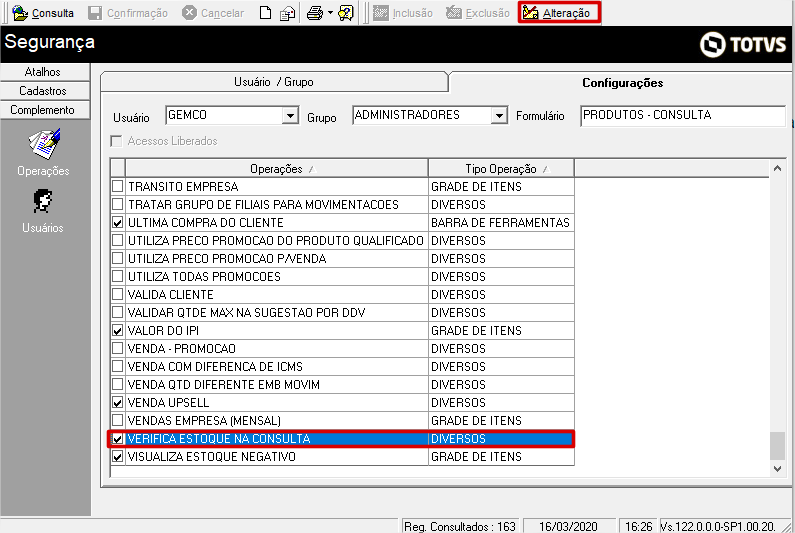Check the TRANSITO EMPRESA checkbox
Viewport: 795px width, 533px height.
coord(118,186)
